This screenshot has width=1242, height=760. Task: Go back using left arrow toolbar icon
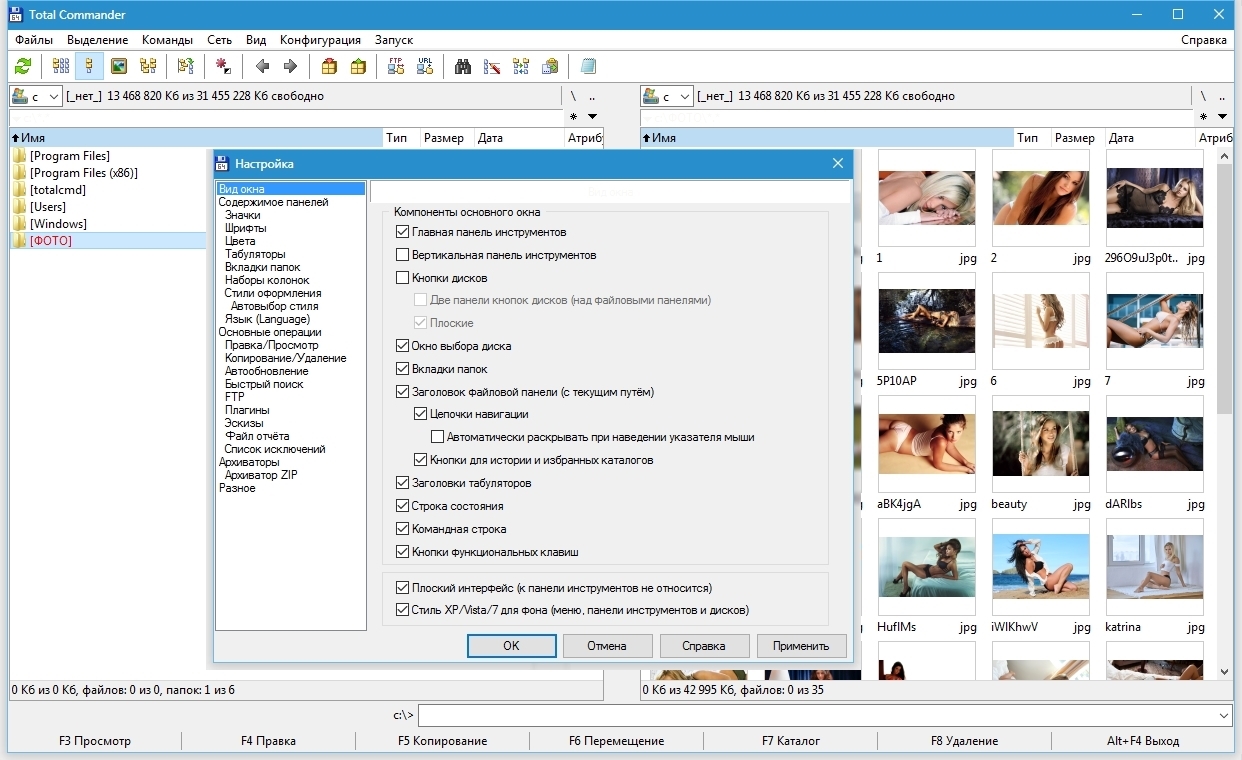(262, 67)
